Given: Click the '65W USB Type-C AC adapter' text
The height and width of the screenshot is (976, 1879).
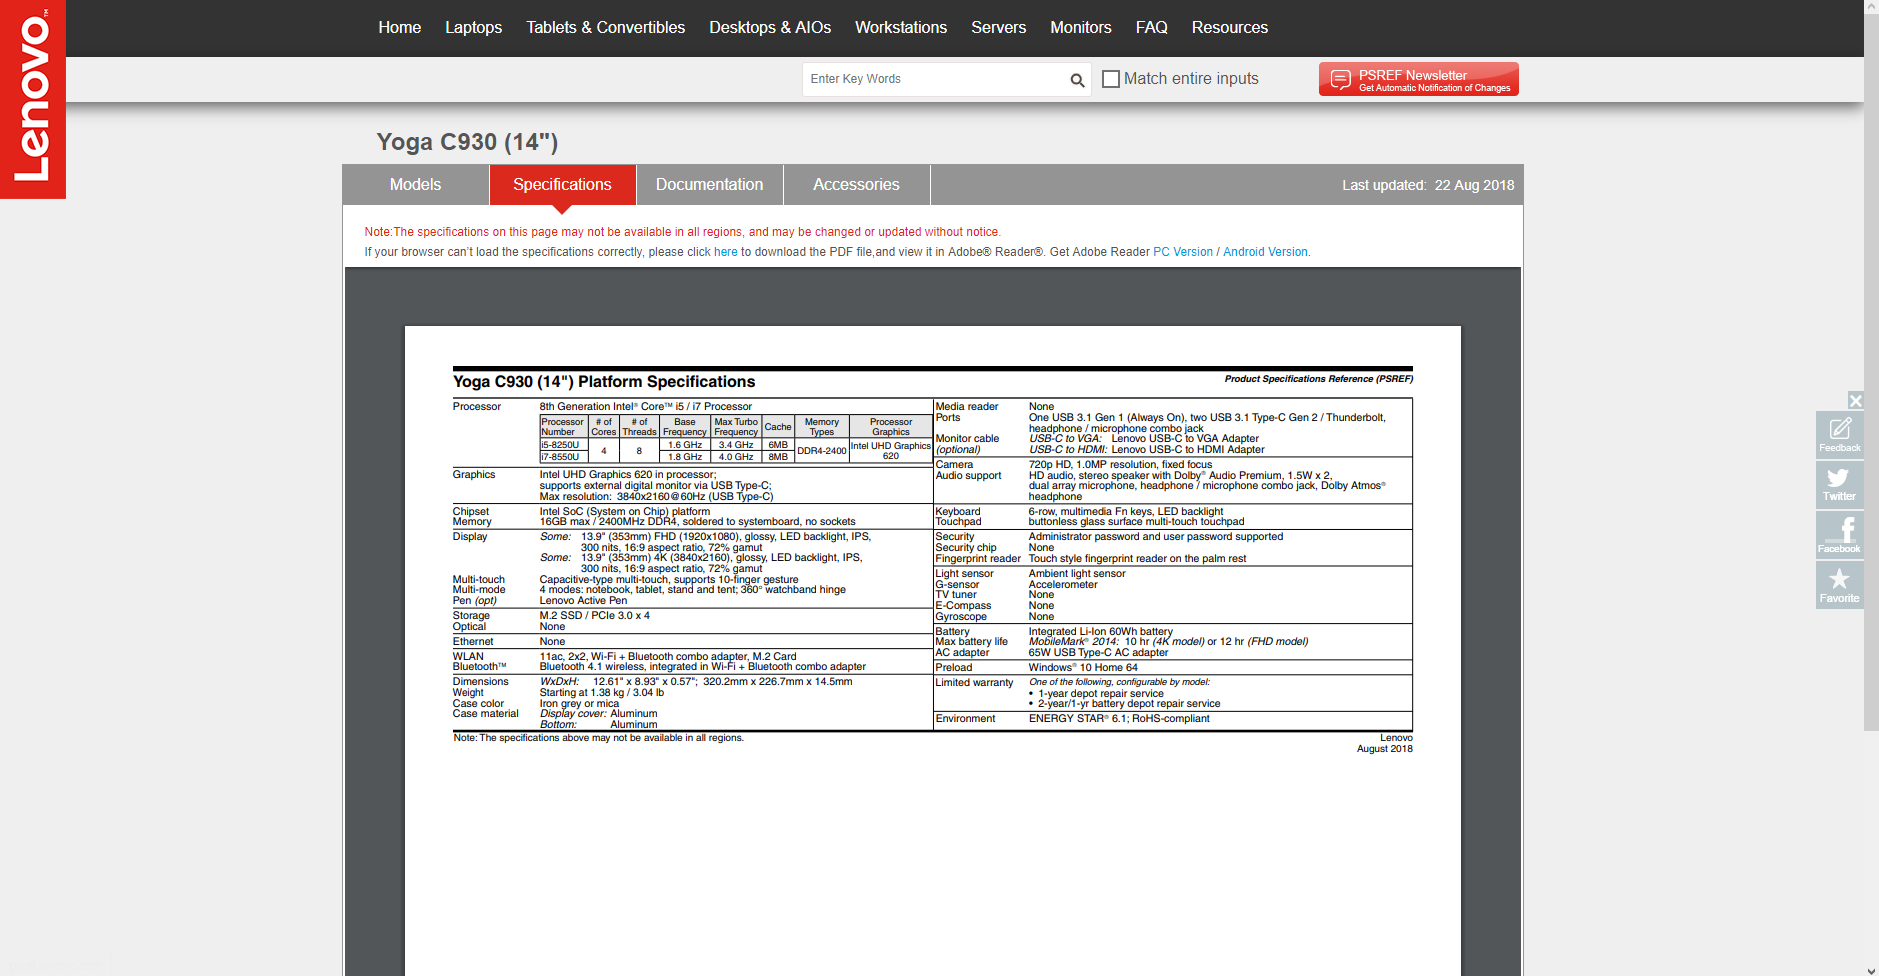Looking at the screenshot, I should point(1098,653).
